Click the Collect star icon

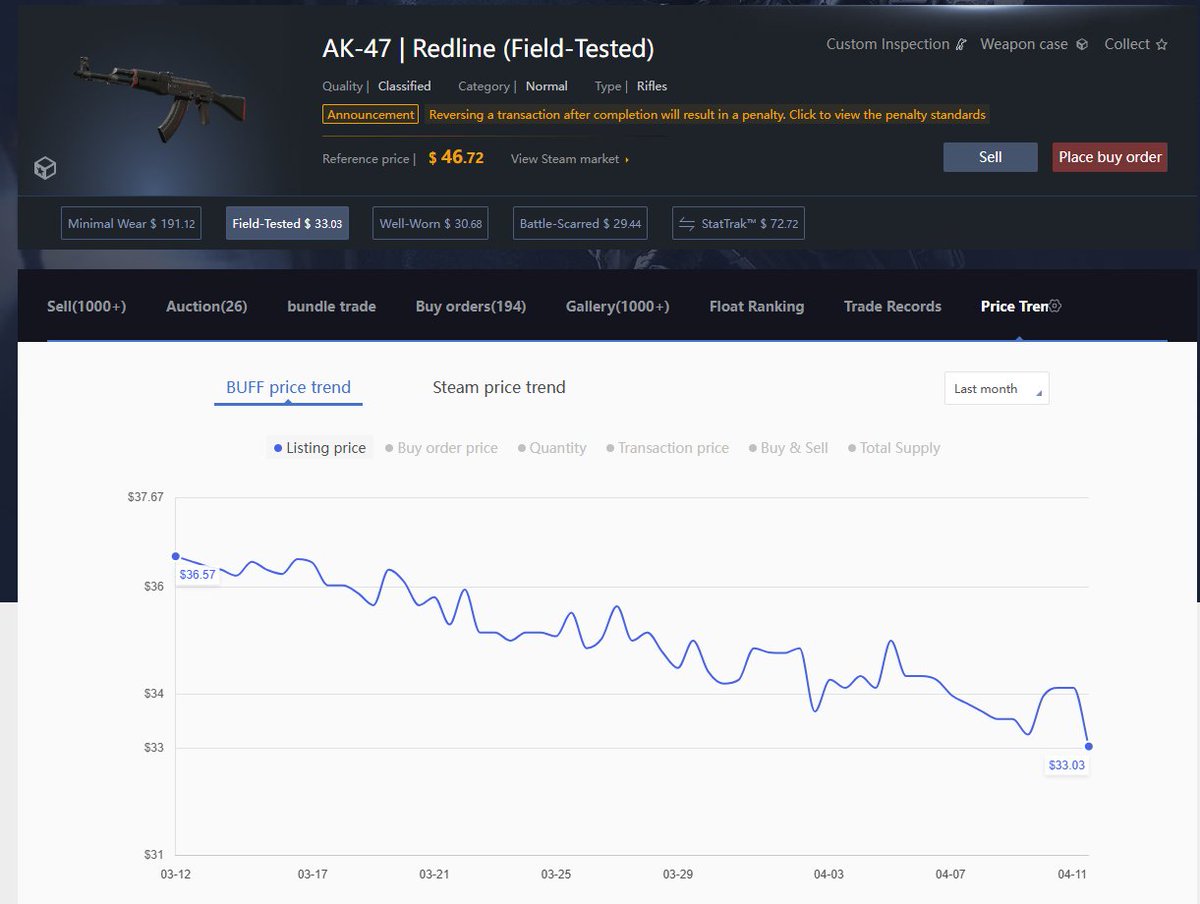(x=1161, y=45)
